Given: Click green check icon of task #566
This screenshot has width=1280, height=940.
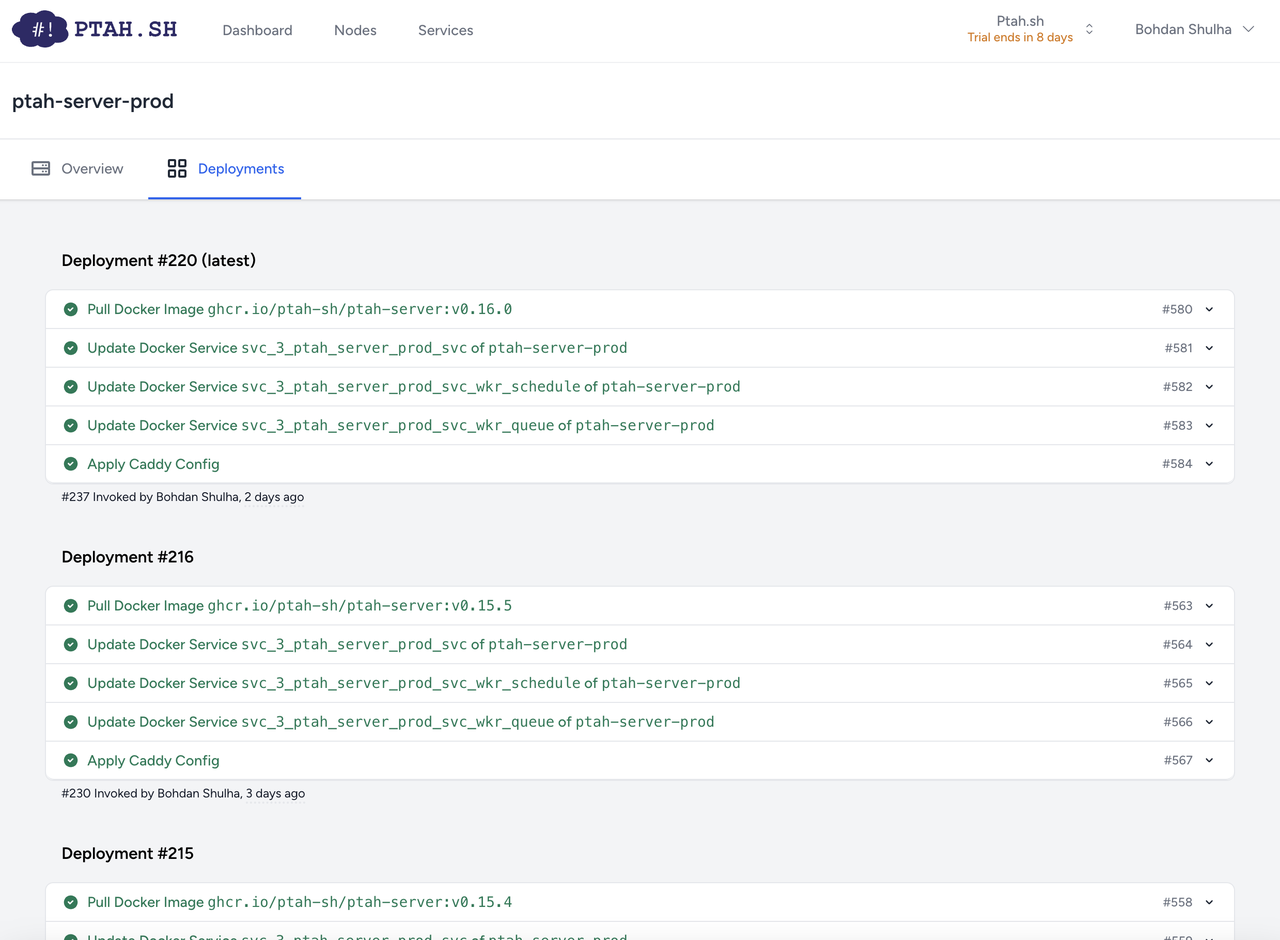Looking at the screenshot, I should tap(71, 722).
